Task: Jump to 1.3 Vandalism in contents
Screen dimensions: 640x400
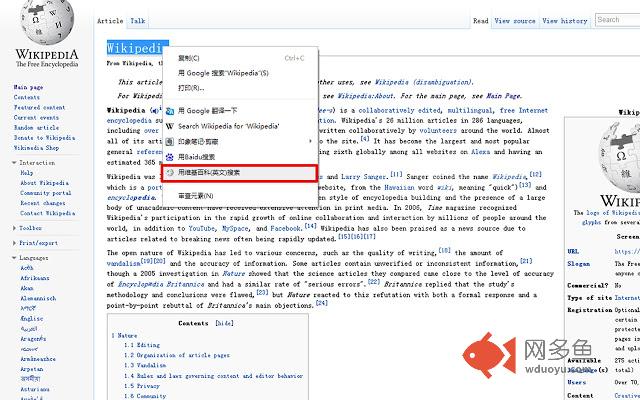Action: [145, 366]
